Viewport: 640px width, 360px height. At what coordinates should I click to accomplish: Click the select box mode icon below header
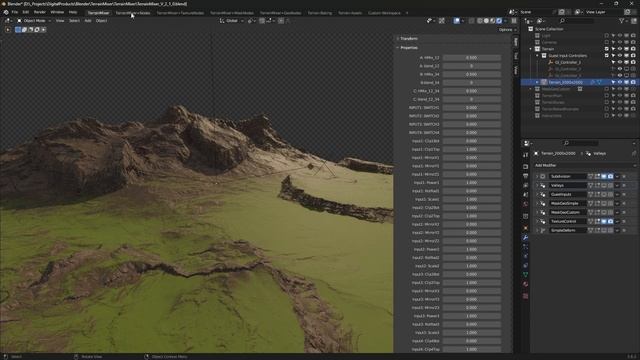pyautogui.click(x=18, y=29)
